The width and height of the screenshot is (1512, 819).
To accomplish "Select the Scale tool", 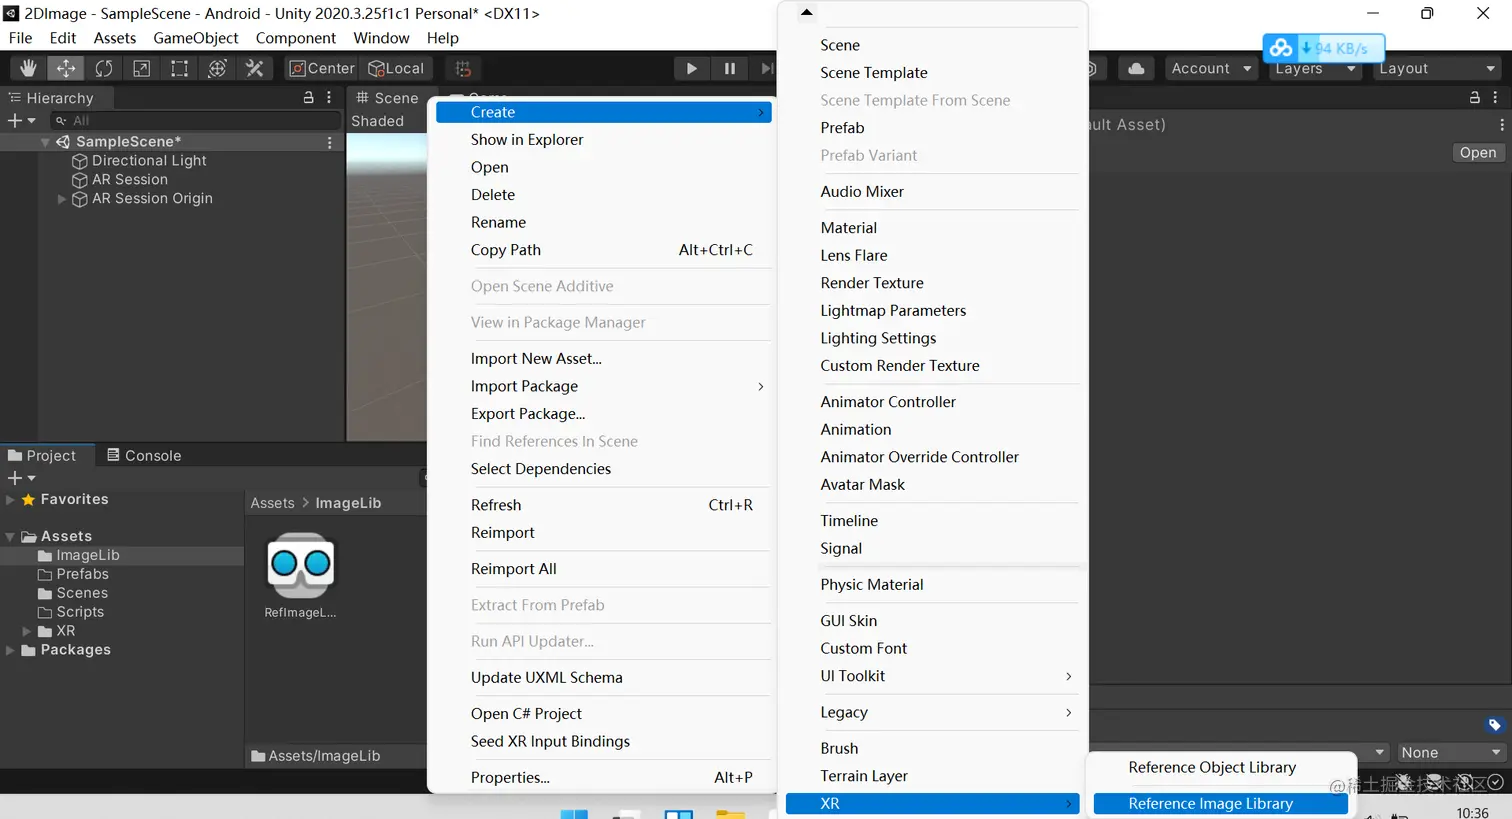I will (141, 68).
